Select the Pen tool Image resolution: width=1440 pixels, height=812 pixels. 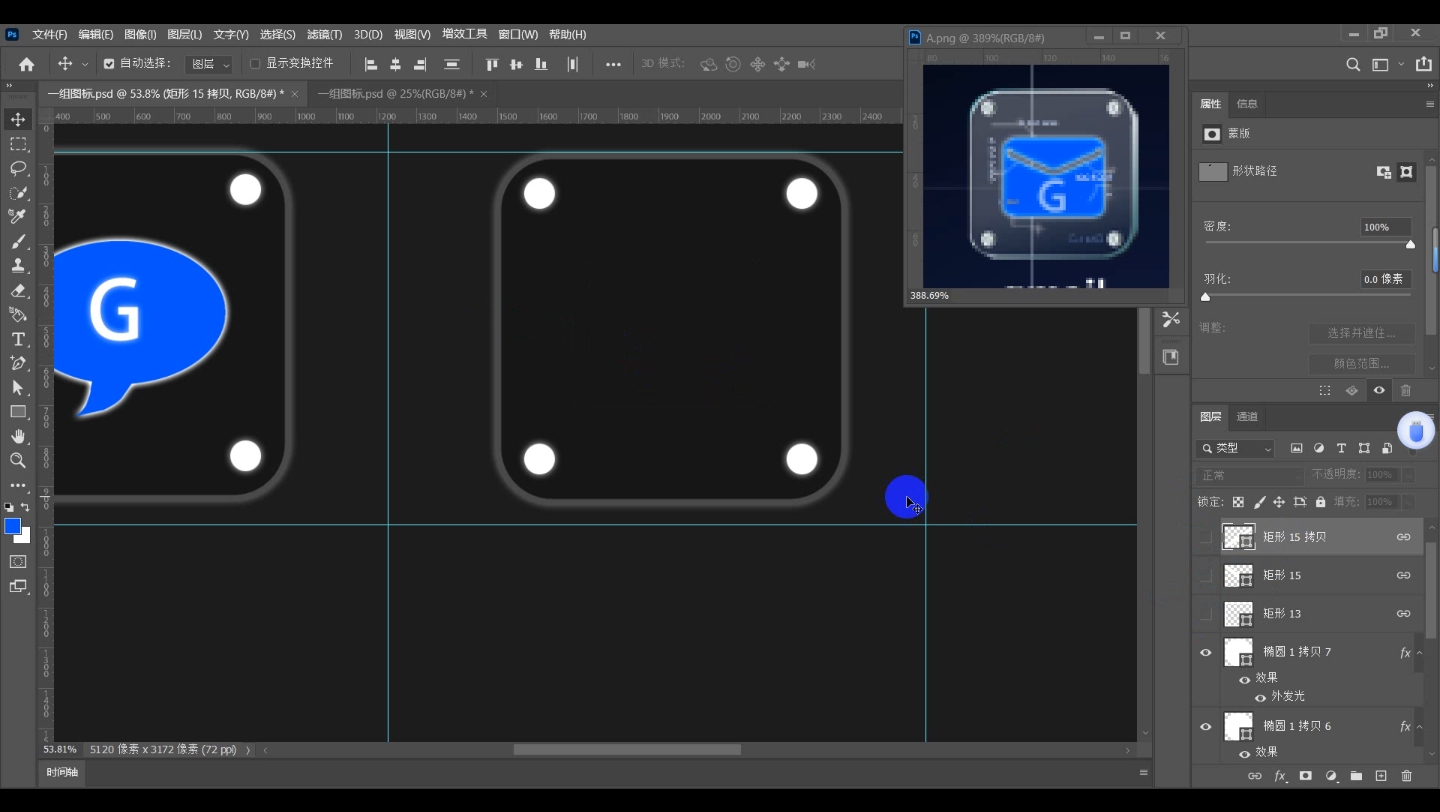(18, 363)
